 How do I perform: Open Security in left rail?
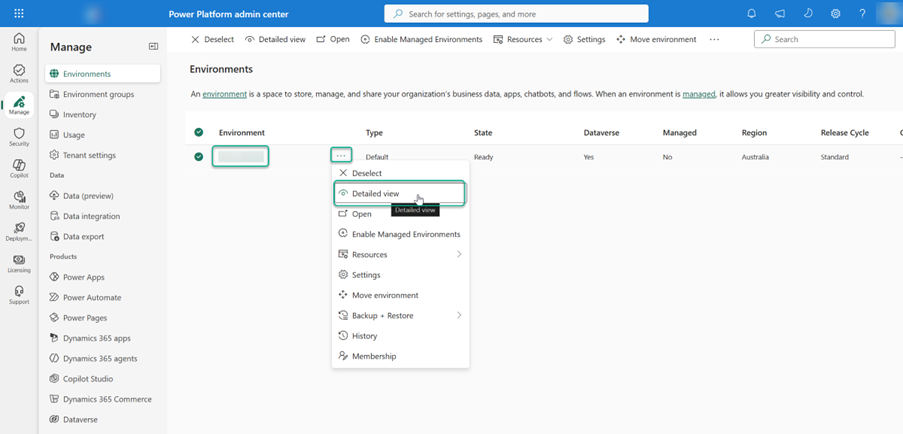coord(19,137)
